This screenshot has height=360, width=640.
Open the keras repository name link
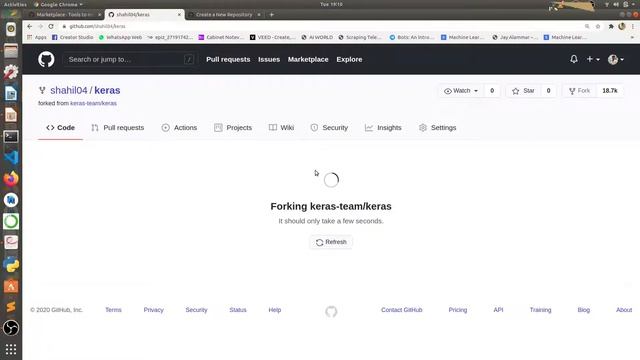tap(107, 90)
